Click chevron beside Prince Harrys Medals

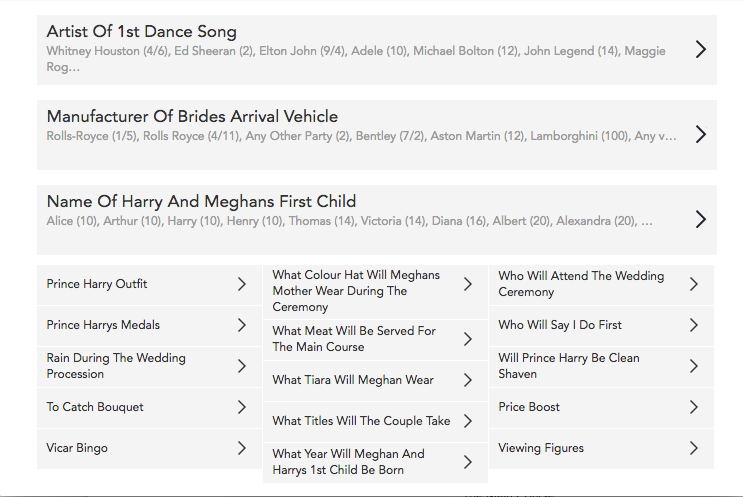[242, 325]
